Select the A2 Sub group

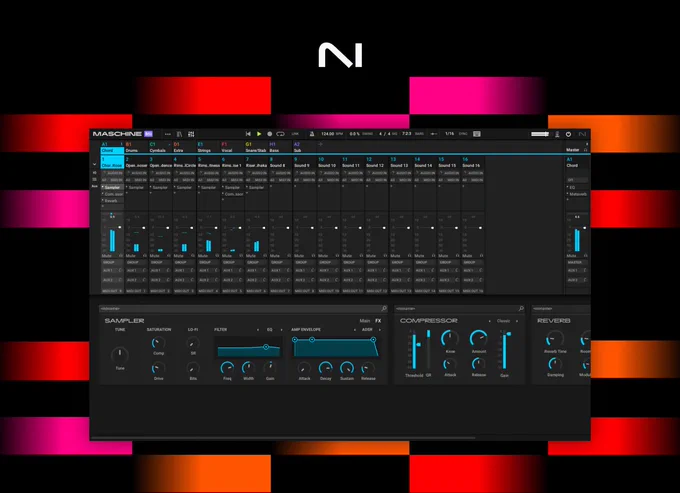[x=304, y=147]
